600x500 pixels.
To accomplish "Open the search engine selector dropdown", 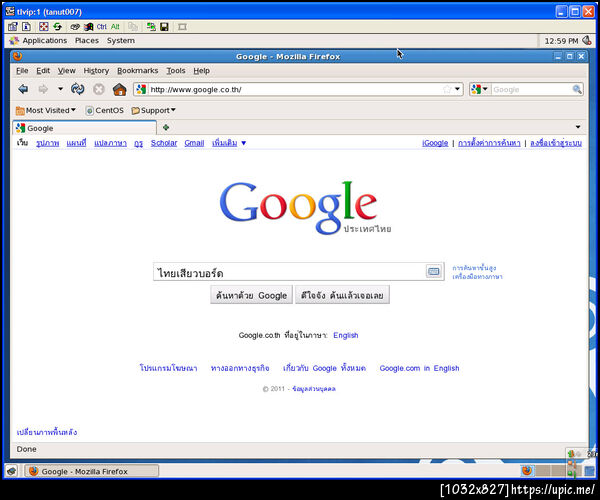I will pos(480,90).
